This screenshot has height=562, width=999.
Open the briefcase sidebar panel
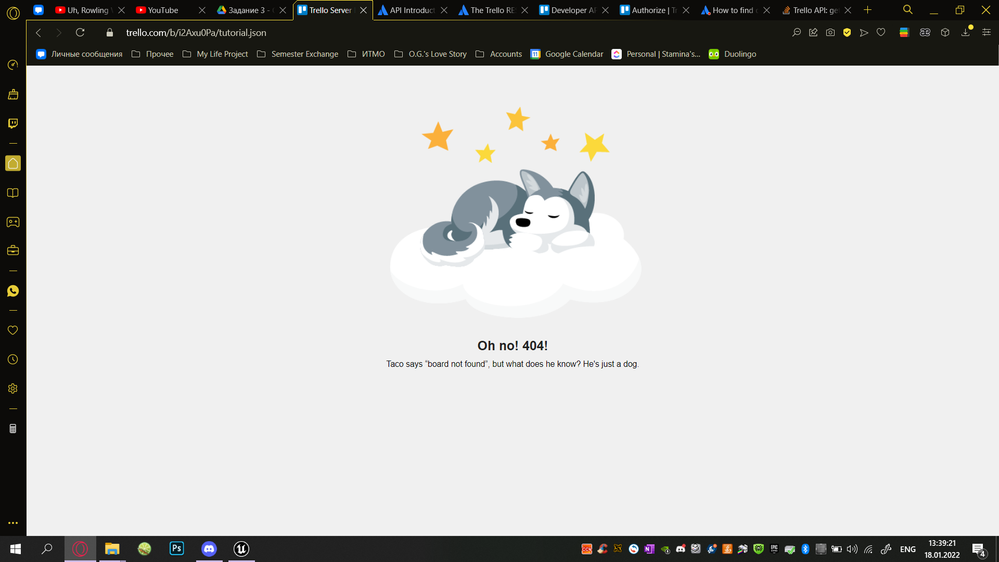click(13, 250)
